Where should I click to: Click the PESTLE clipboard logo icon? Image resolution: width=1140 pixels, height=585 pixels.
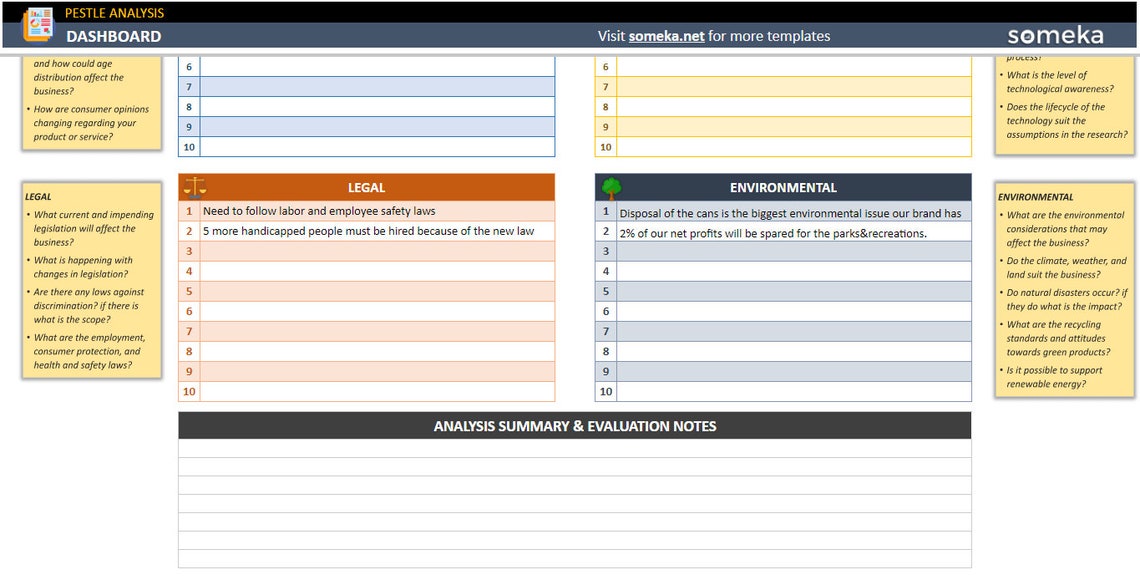[38, 25]
